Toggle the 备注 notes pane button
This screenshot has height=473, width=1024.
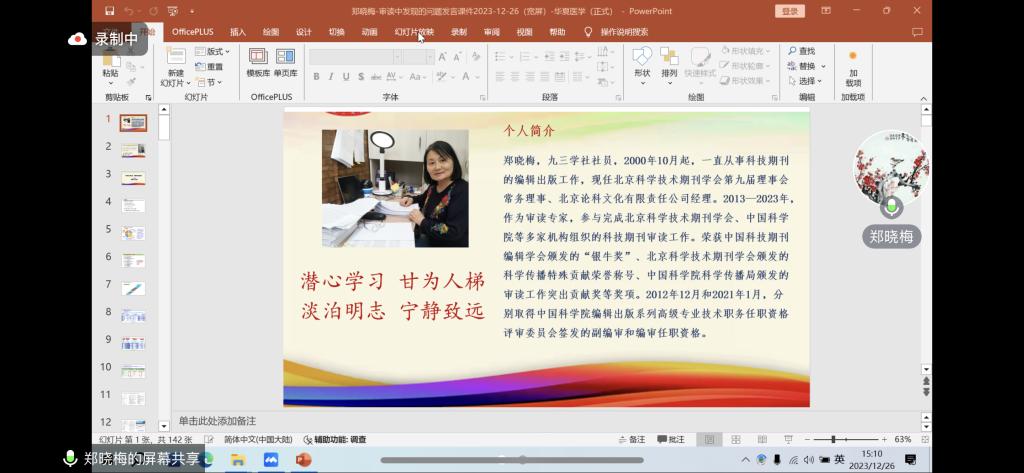(x=631, y=440)
